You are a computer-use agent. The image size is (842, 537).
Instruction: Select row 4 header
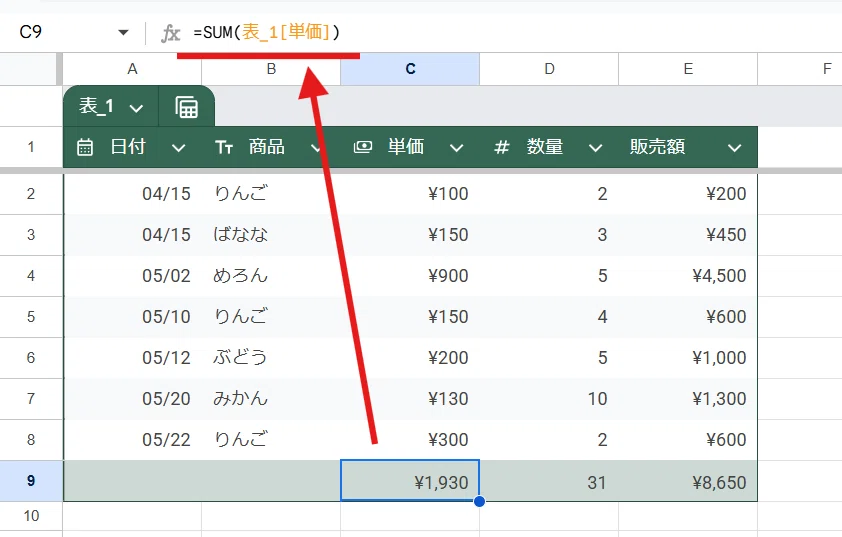click(31, 276)
